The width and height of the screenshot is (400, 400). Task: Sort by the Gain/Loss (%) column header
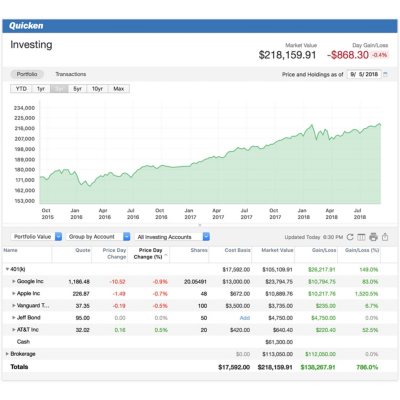362,250
